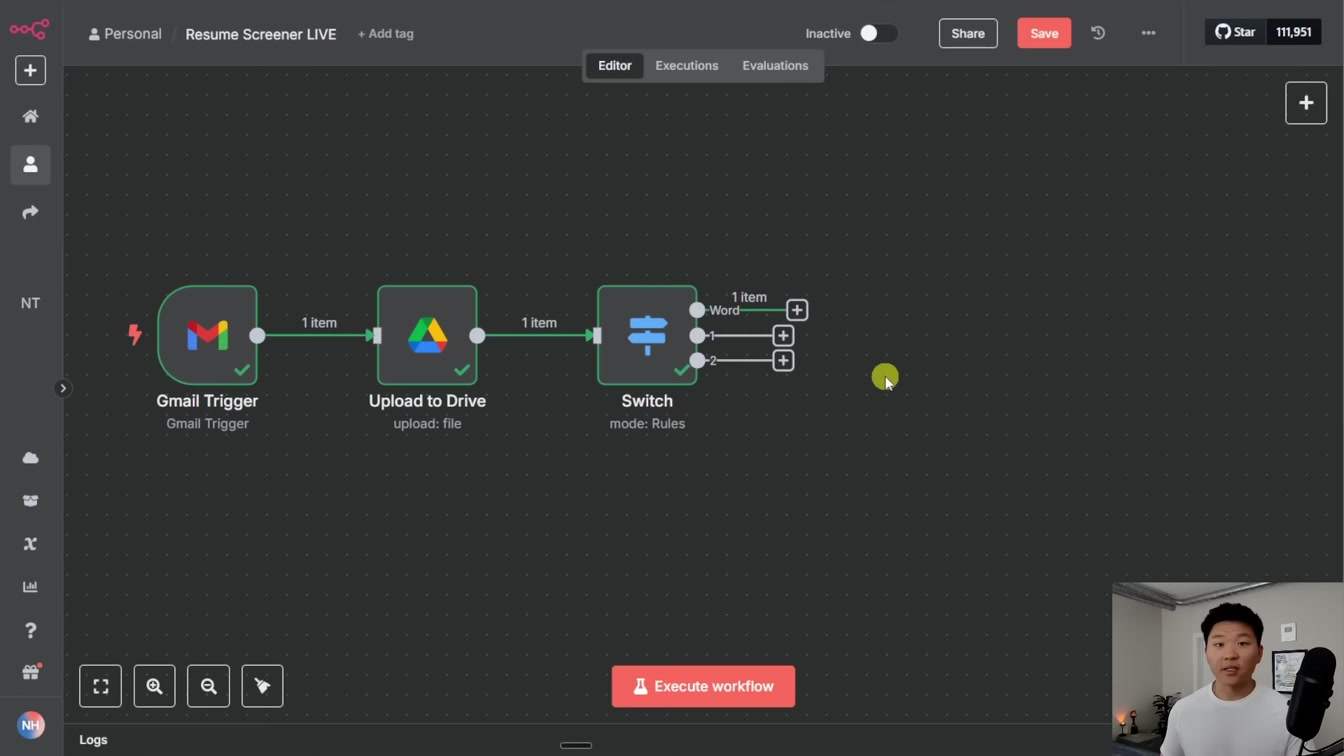
Task: Click the 'mode: Rules' subtitle text
Action: [647, 424]
